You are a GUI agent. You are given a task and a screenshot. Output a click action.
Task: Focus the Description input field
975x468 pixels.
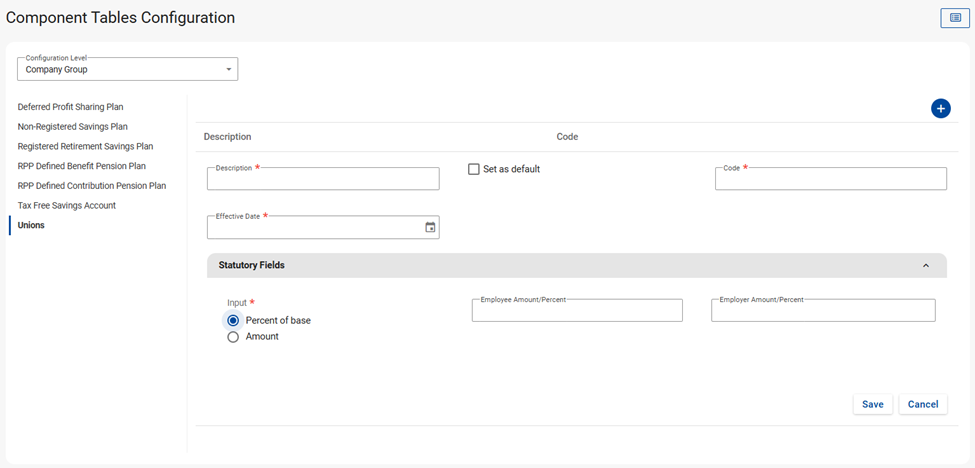click(323, 179)
